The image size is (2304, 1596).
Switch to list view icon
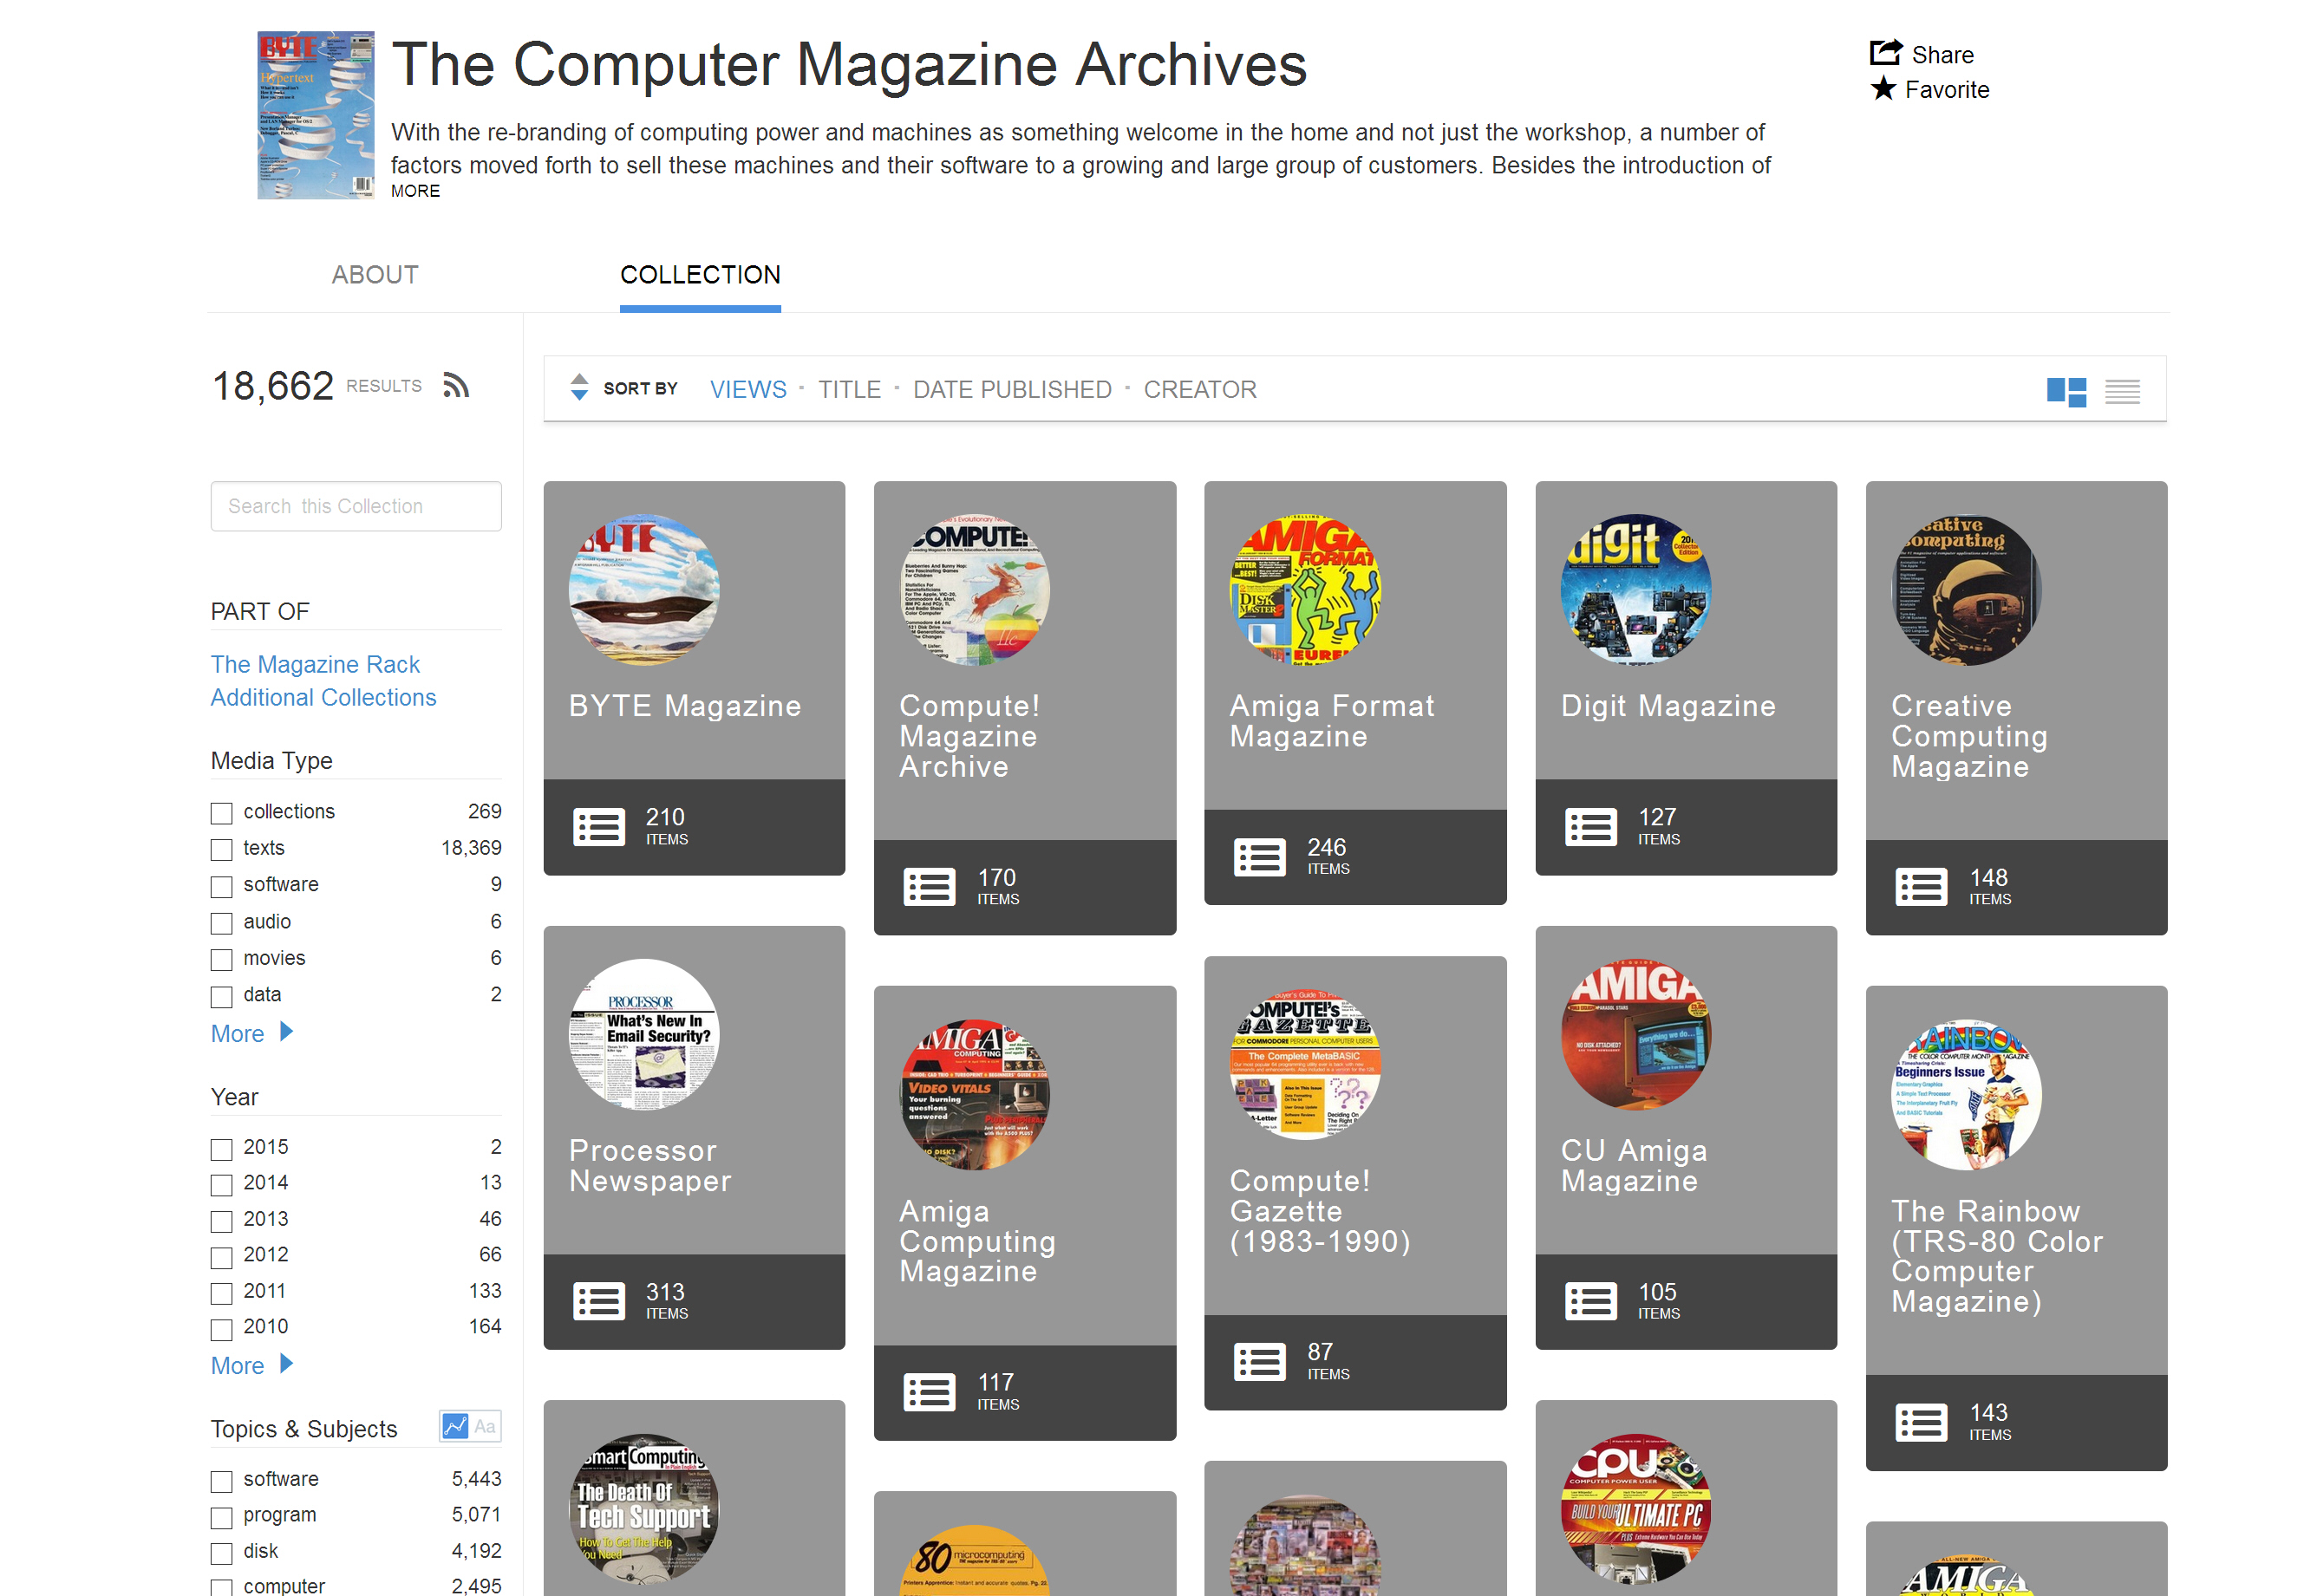pos(2122,391)
